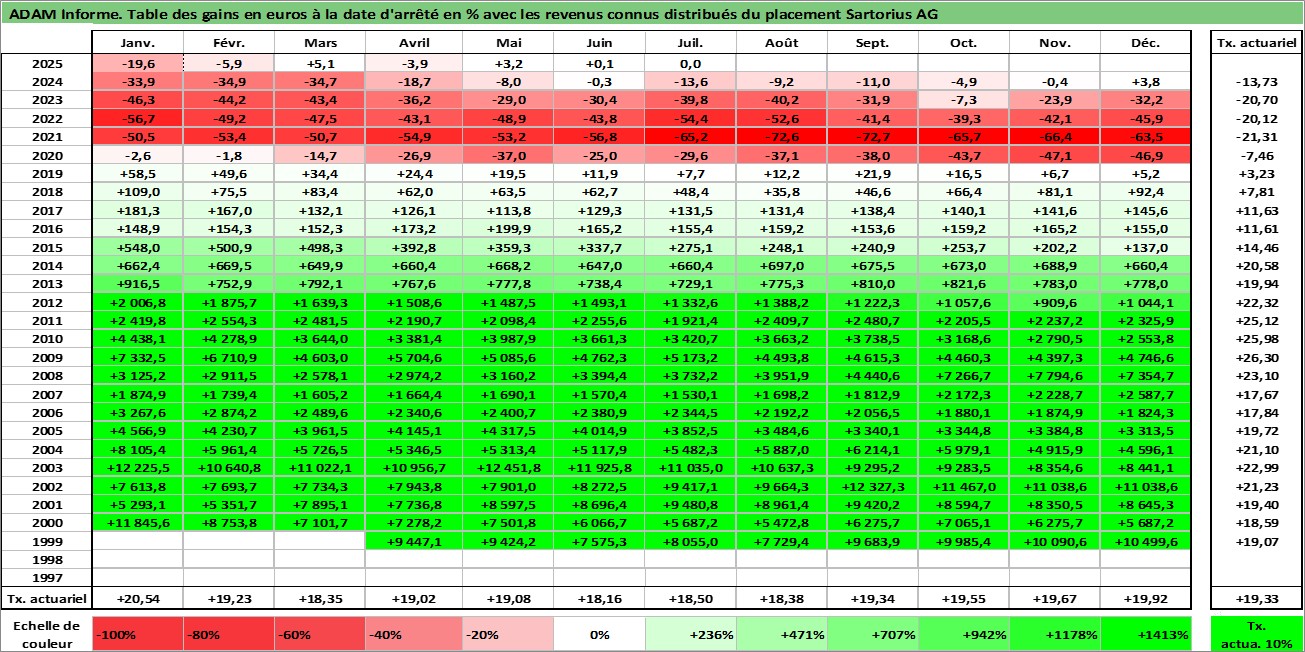
Task: Select the 1997 year row label
Action: [46, 578]
